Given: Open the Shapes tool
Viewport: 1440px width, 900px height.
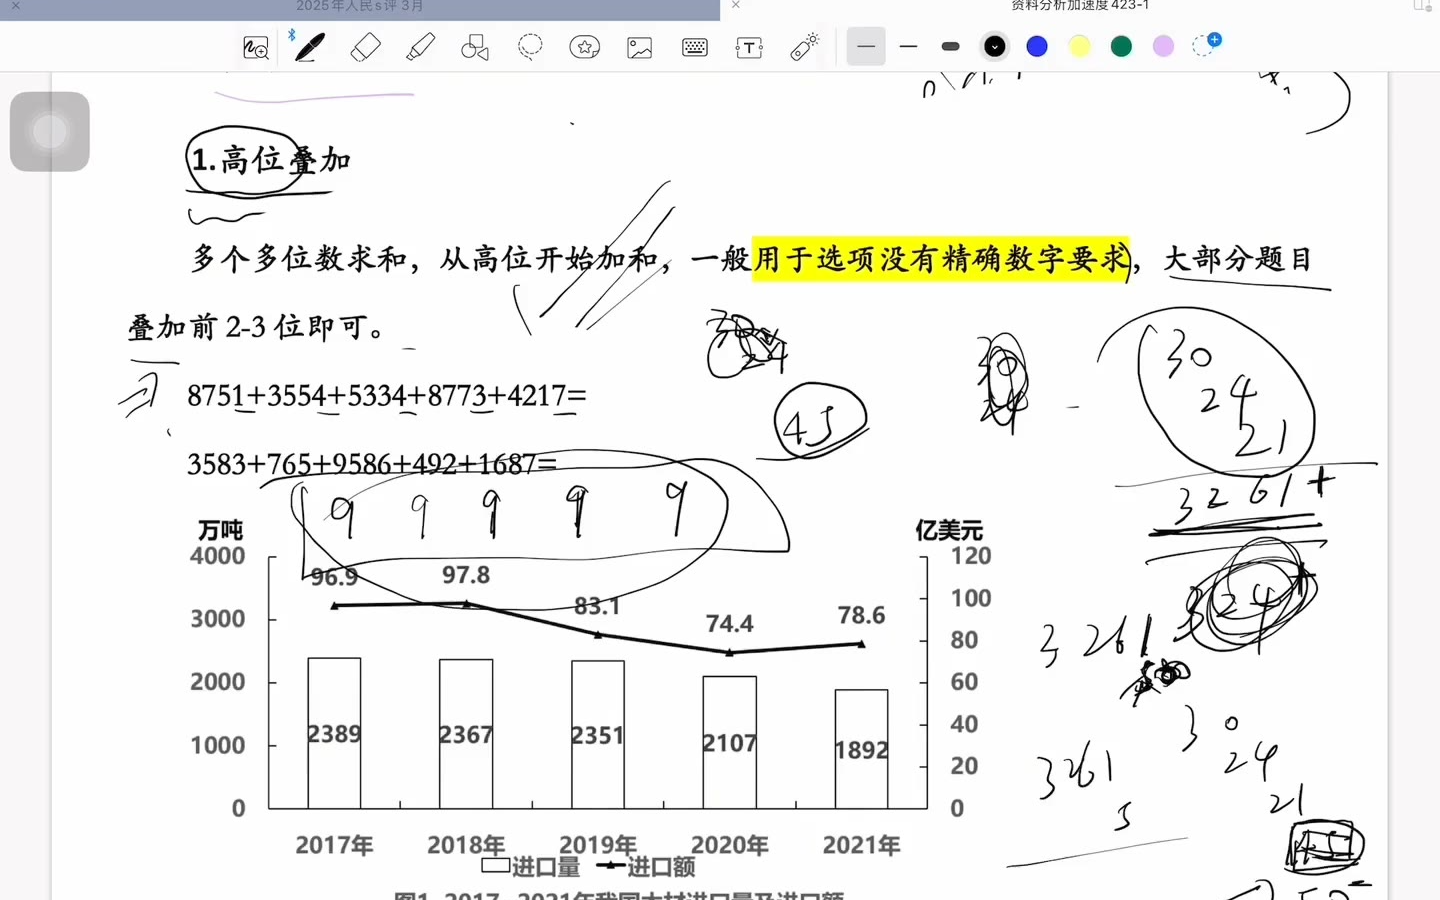Looking at the screenshot, I should click(475, 47).
